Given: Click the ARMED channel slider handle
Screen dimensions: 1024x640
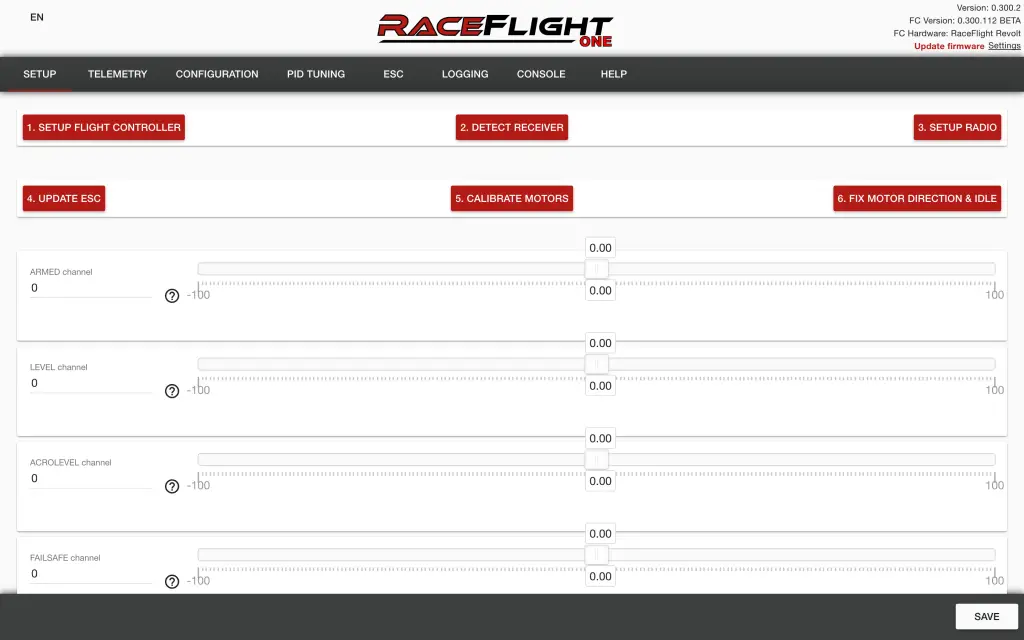Looking at the screenshot, I should tap(598, 269).
